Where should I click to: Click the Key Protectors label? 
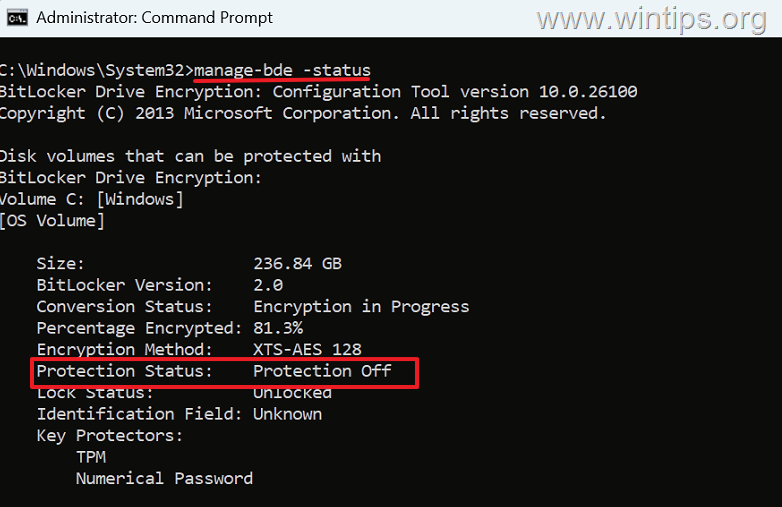click(x=110, y=436)
